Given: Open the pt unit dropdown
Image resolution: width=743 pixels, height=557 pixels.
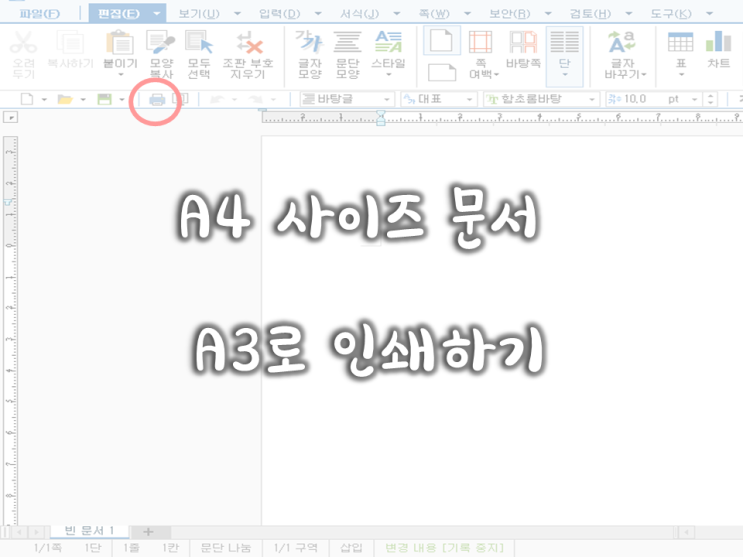Looking at the screenshot, I should 694,100.
